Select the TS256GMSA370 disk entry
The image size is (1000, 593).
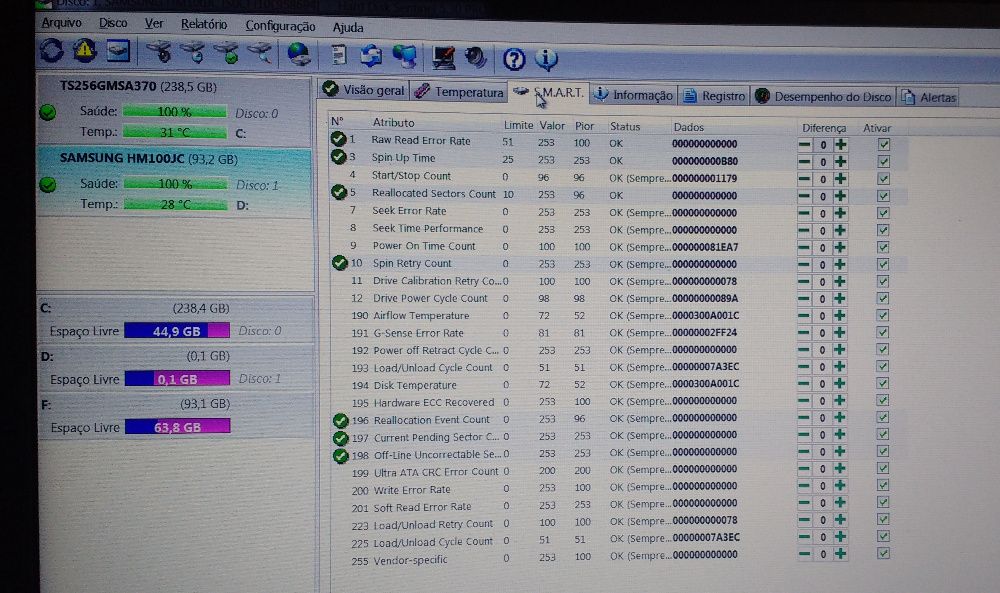coord(175,110)
